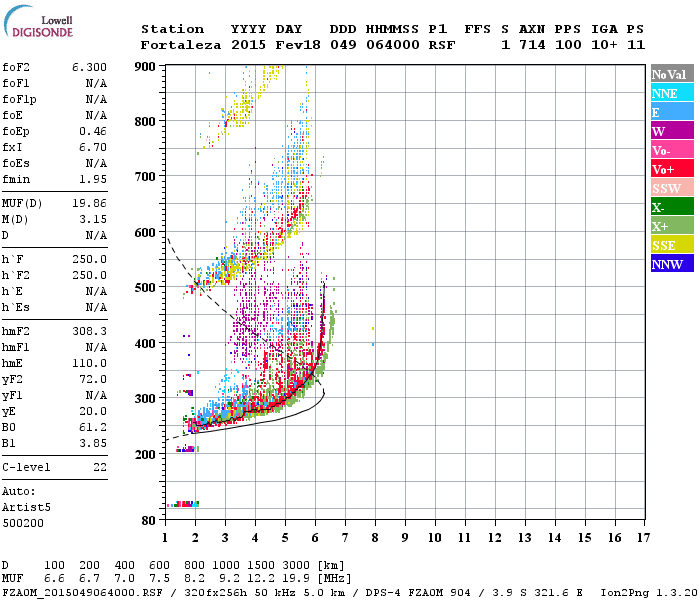
Task: Click the fmin value 1.95
Action: pyautogui.click(x=93, y=179)
